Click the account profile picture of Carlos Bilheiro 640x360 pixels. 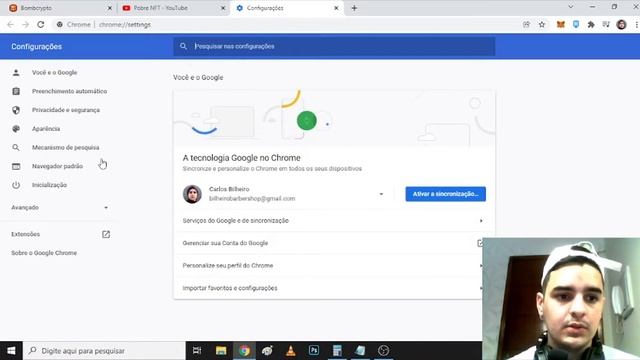(192, 194)
